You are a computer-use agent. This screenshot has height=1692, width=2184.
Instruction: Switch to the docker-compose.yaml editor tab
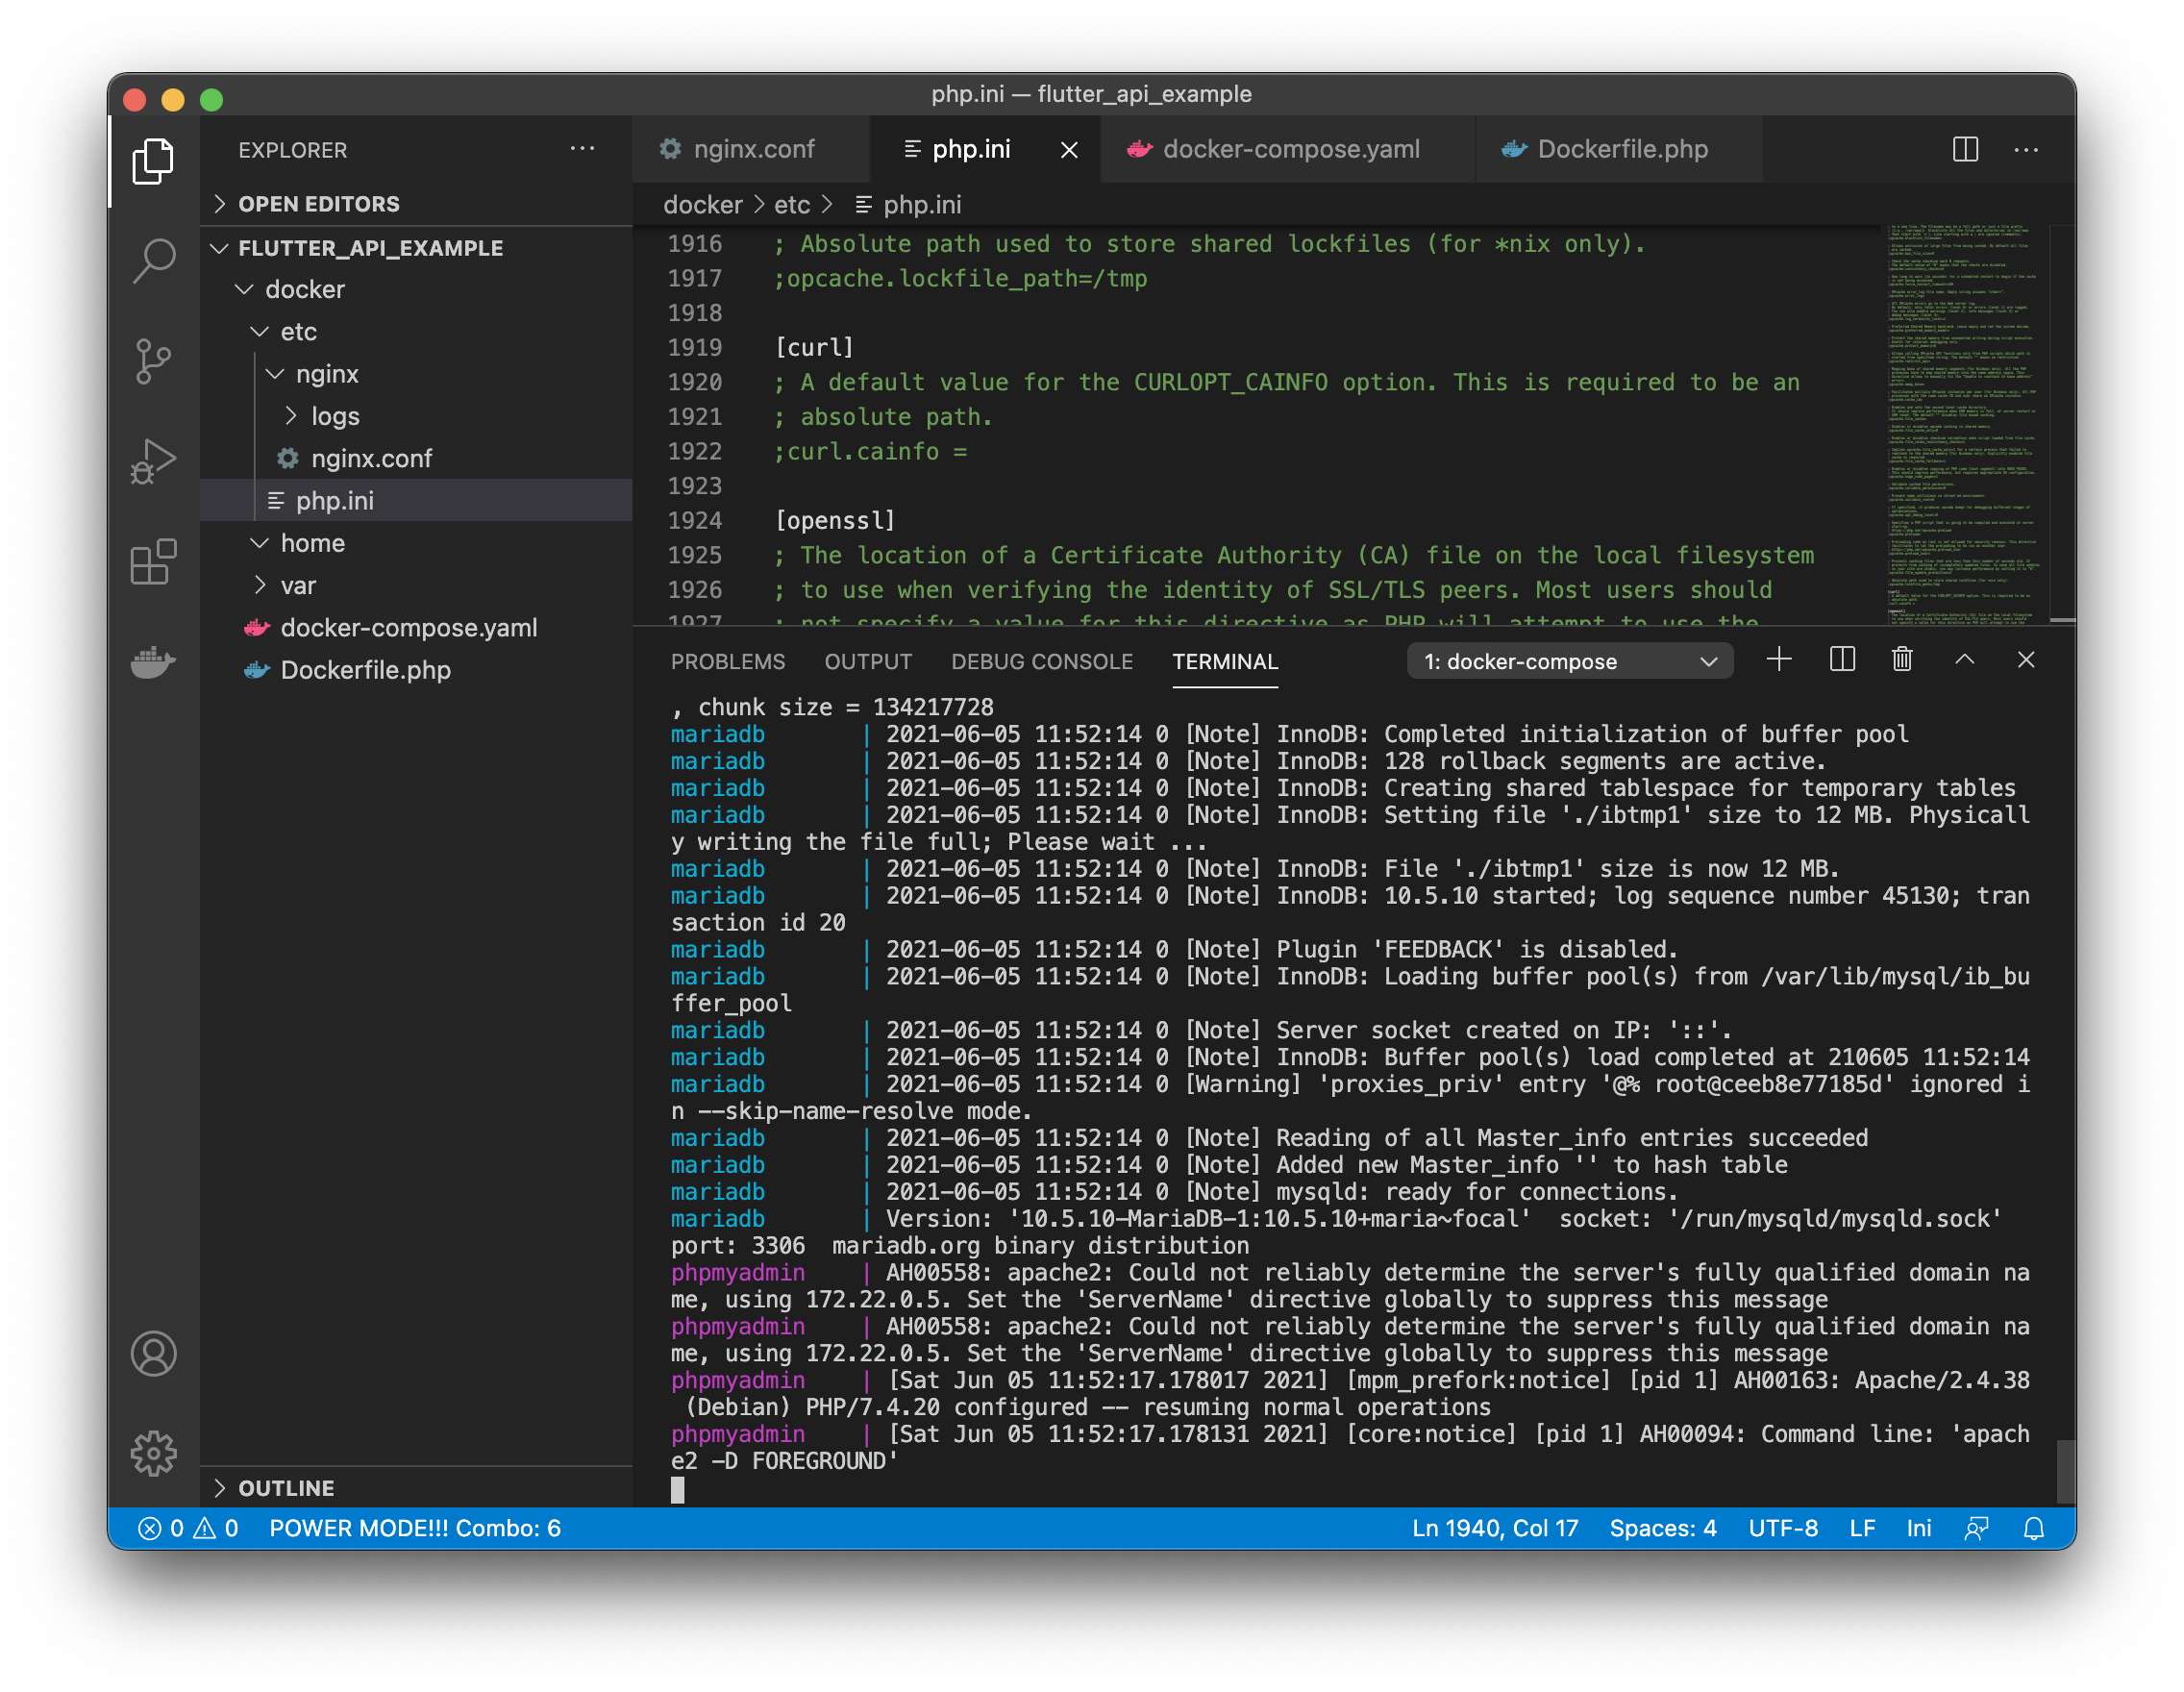pyautogui.click(x=1289, y=149)
